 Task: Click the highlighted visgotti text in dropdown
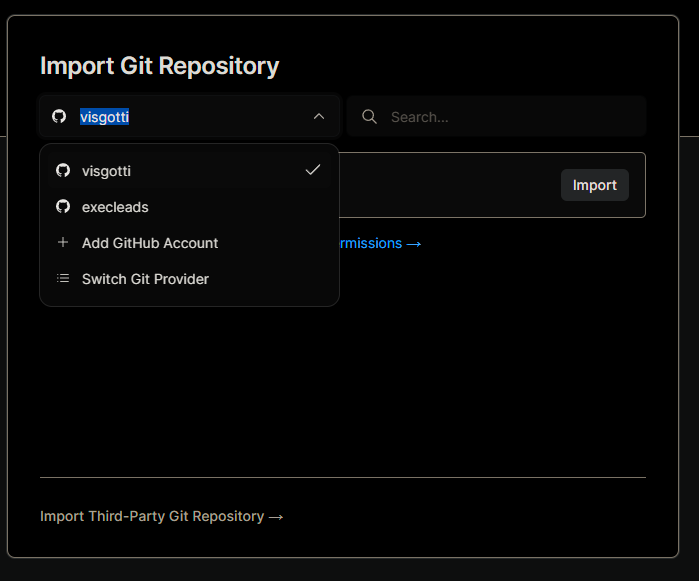(104, 117)
